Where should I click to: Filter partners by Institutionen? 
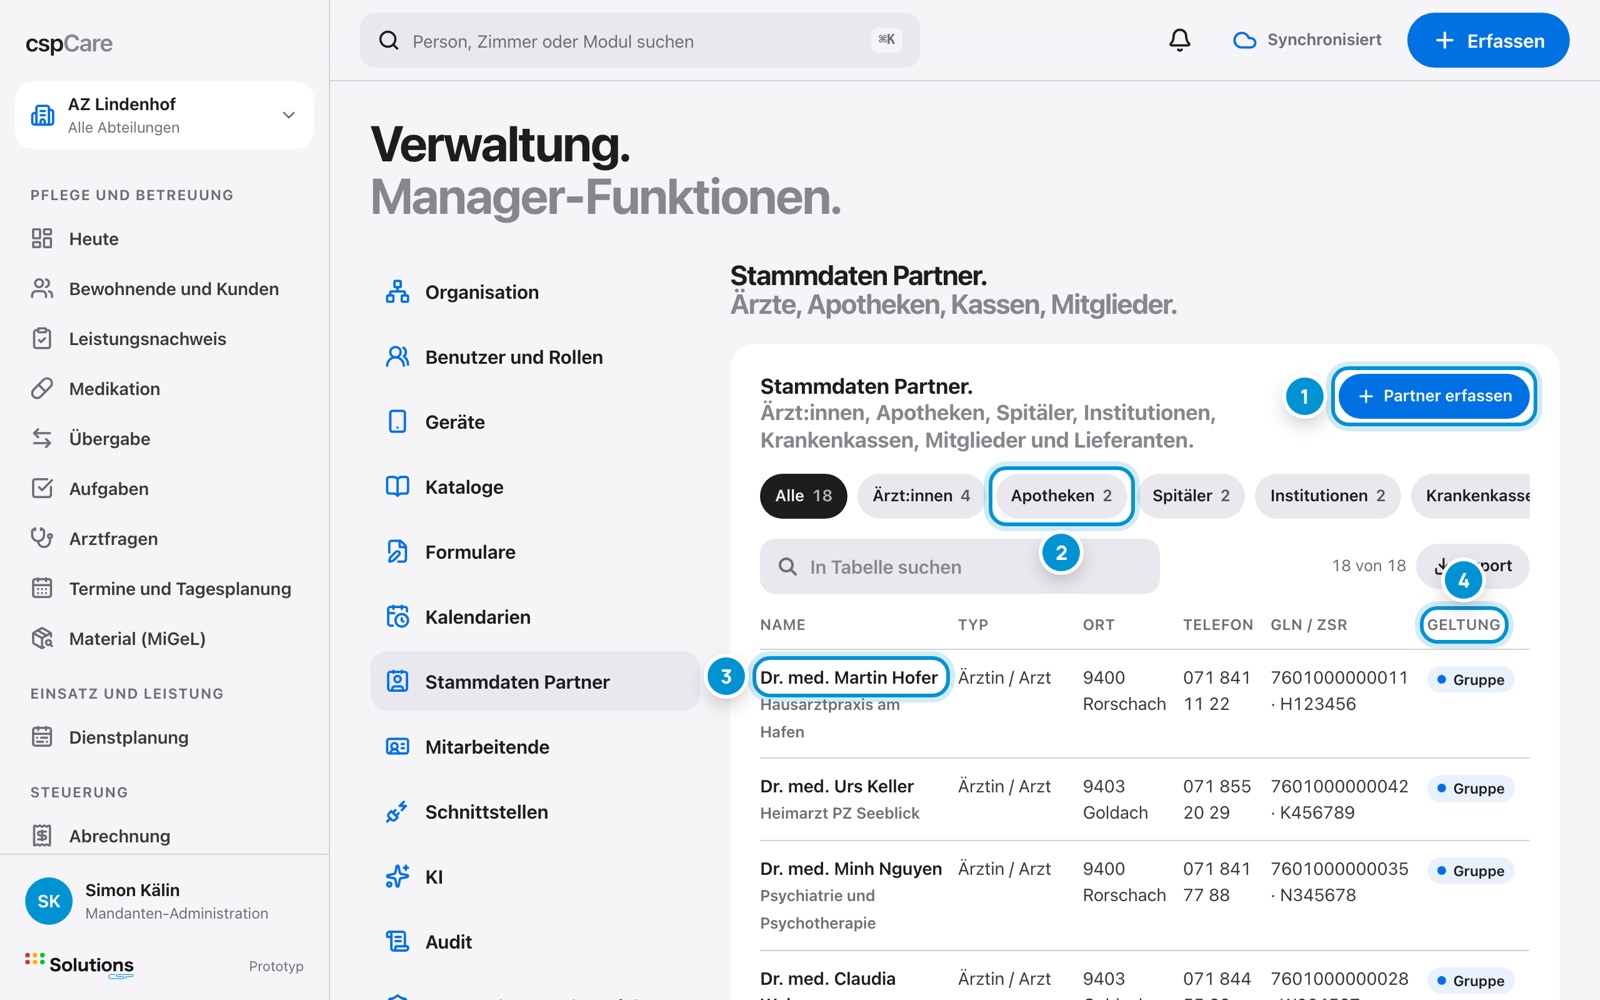[x=1327, y=496]
